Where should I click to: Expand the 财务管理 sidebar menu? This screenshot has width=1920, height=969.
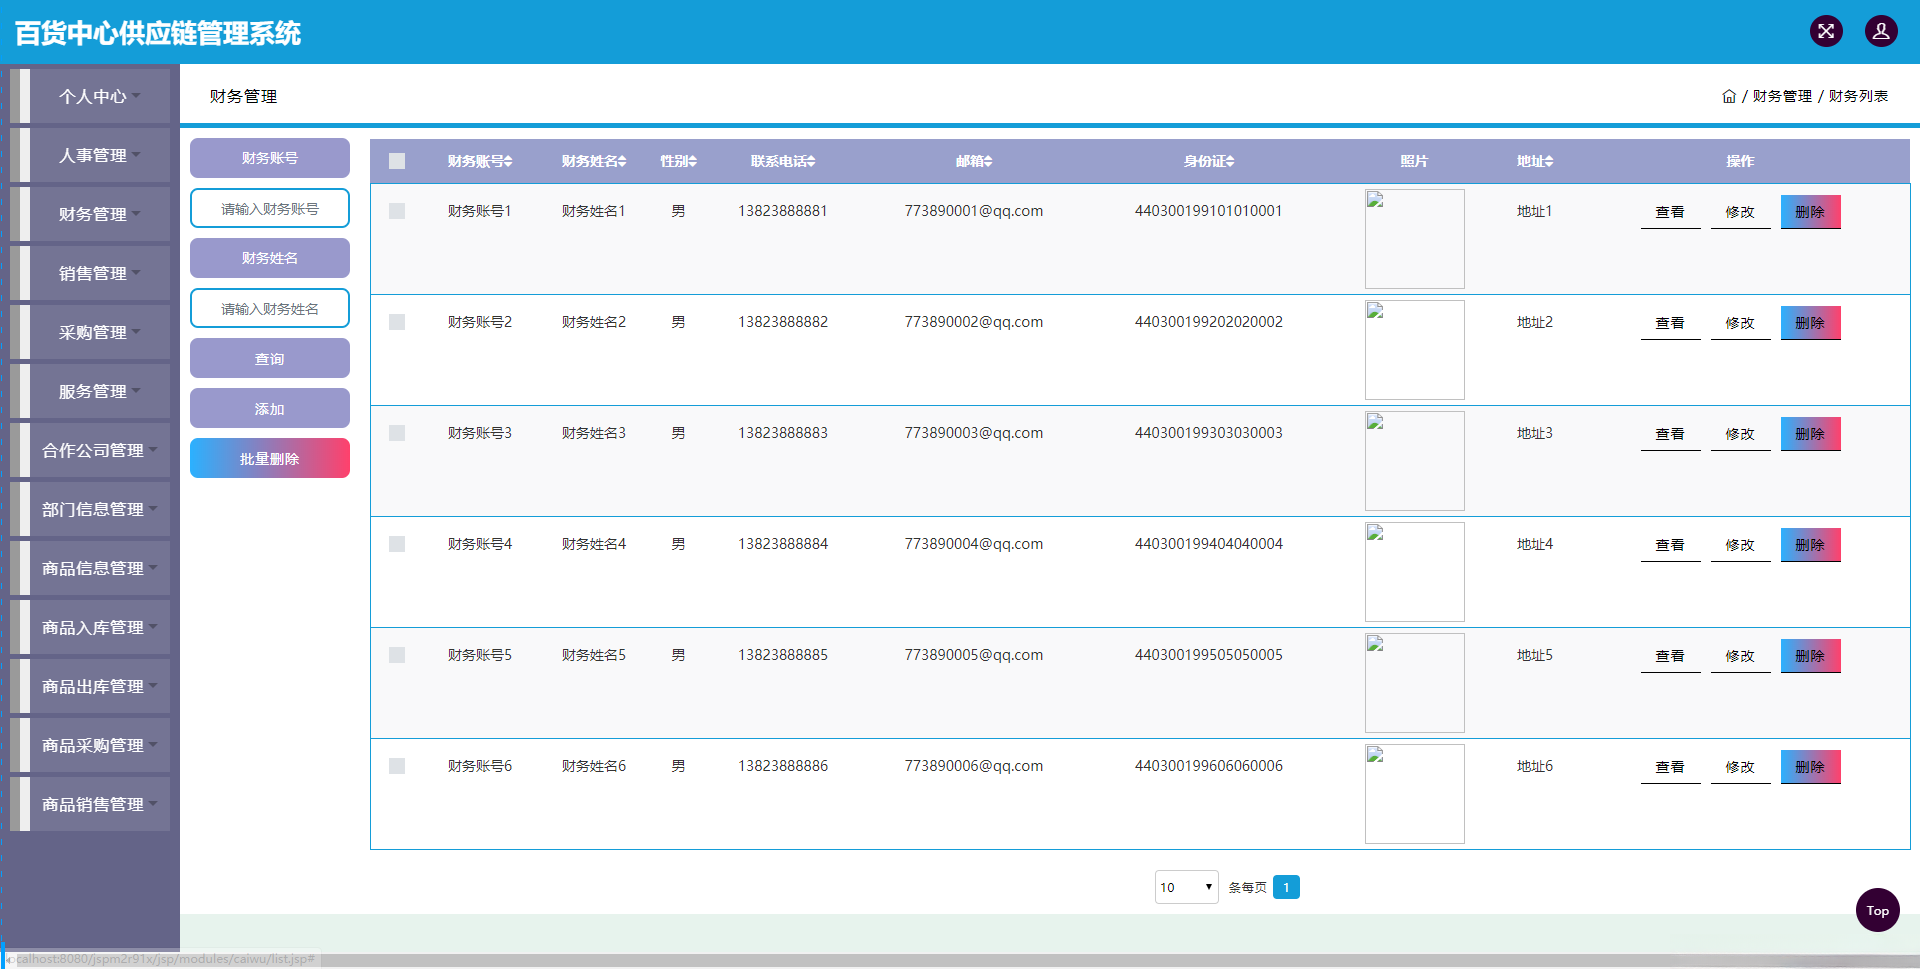[x=90, y=214]
